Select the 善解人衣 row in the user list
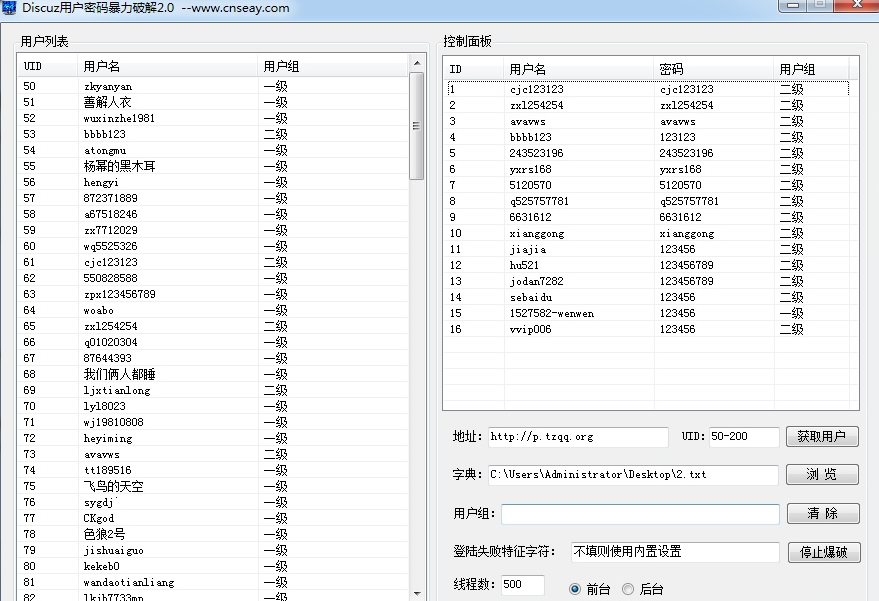The width and height of the screenshot is (879, 601). point(213,102)
